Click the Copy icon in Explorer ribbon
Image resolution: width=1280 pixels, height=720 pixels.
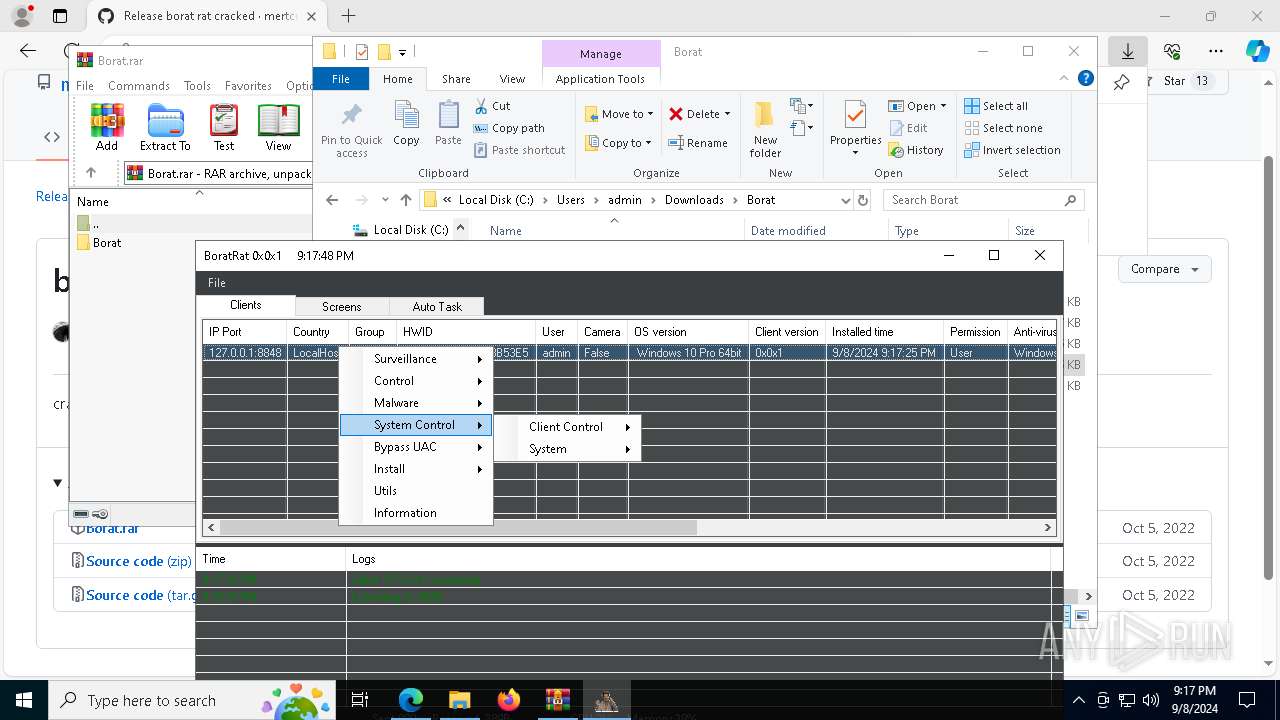coord(406,124)
